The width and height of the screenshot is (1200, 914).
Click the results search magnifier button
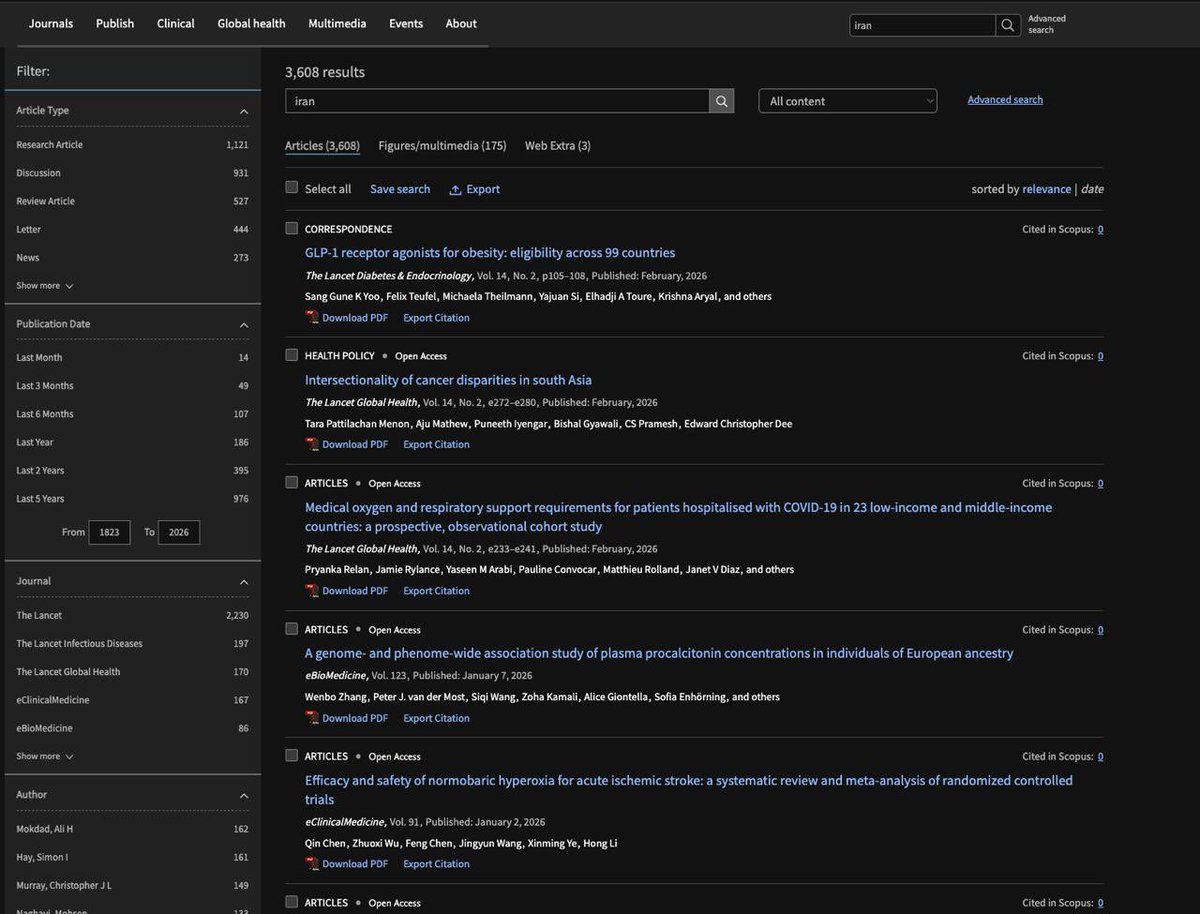pyautogui.click(x=721, y=101)
